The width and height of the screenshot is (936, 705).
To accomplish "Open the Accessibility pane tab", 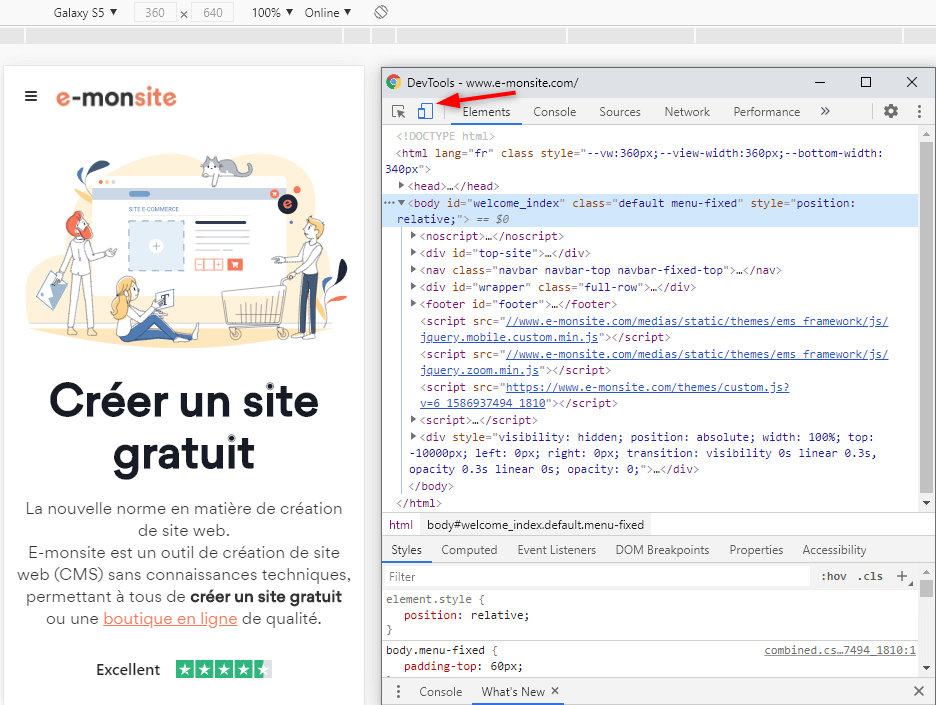I will pyautogui.click(x=834, y=550).
